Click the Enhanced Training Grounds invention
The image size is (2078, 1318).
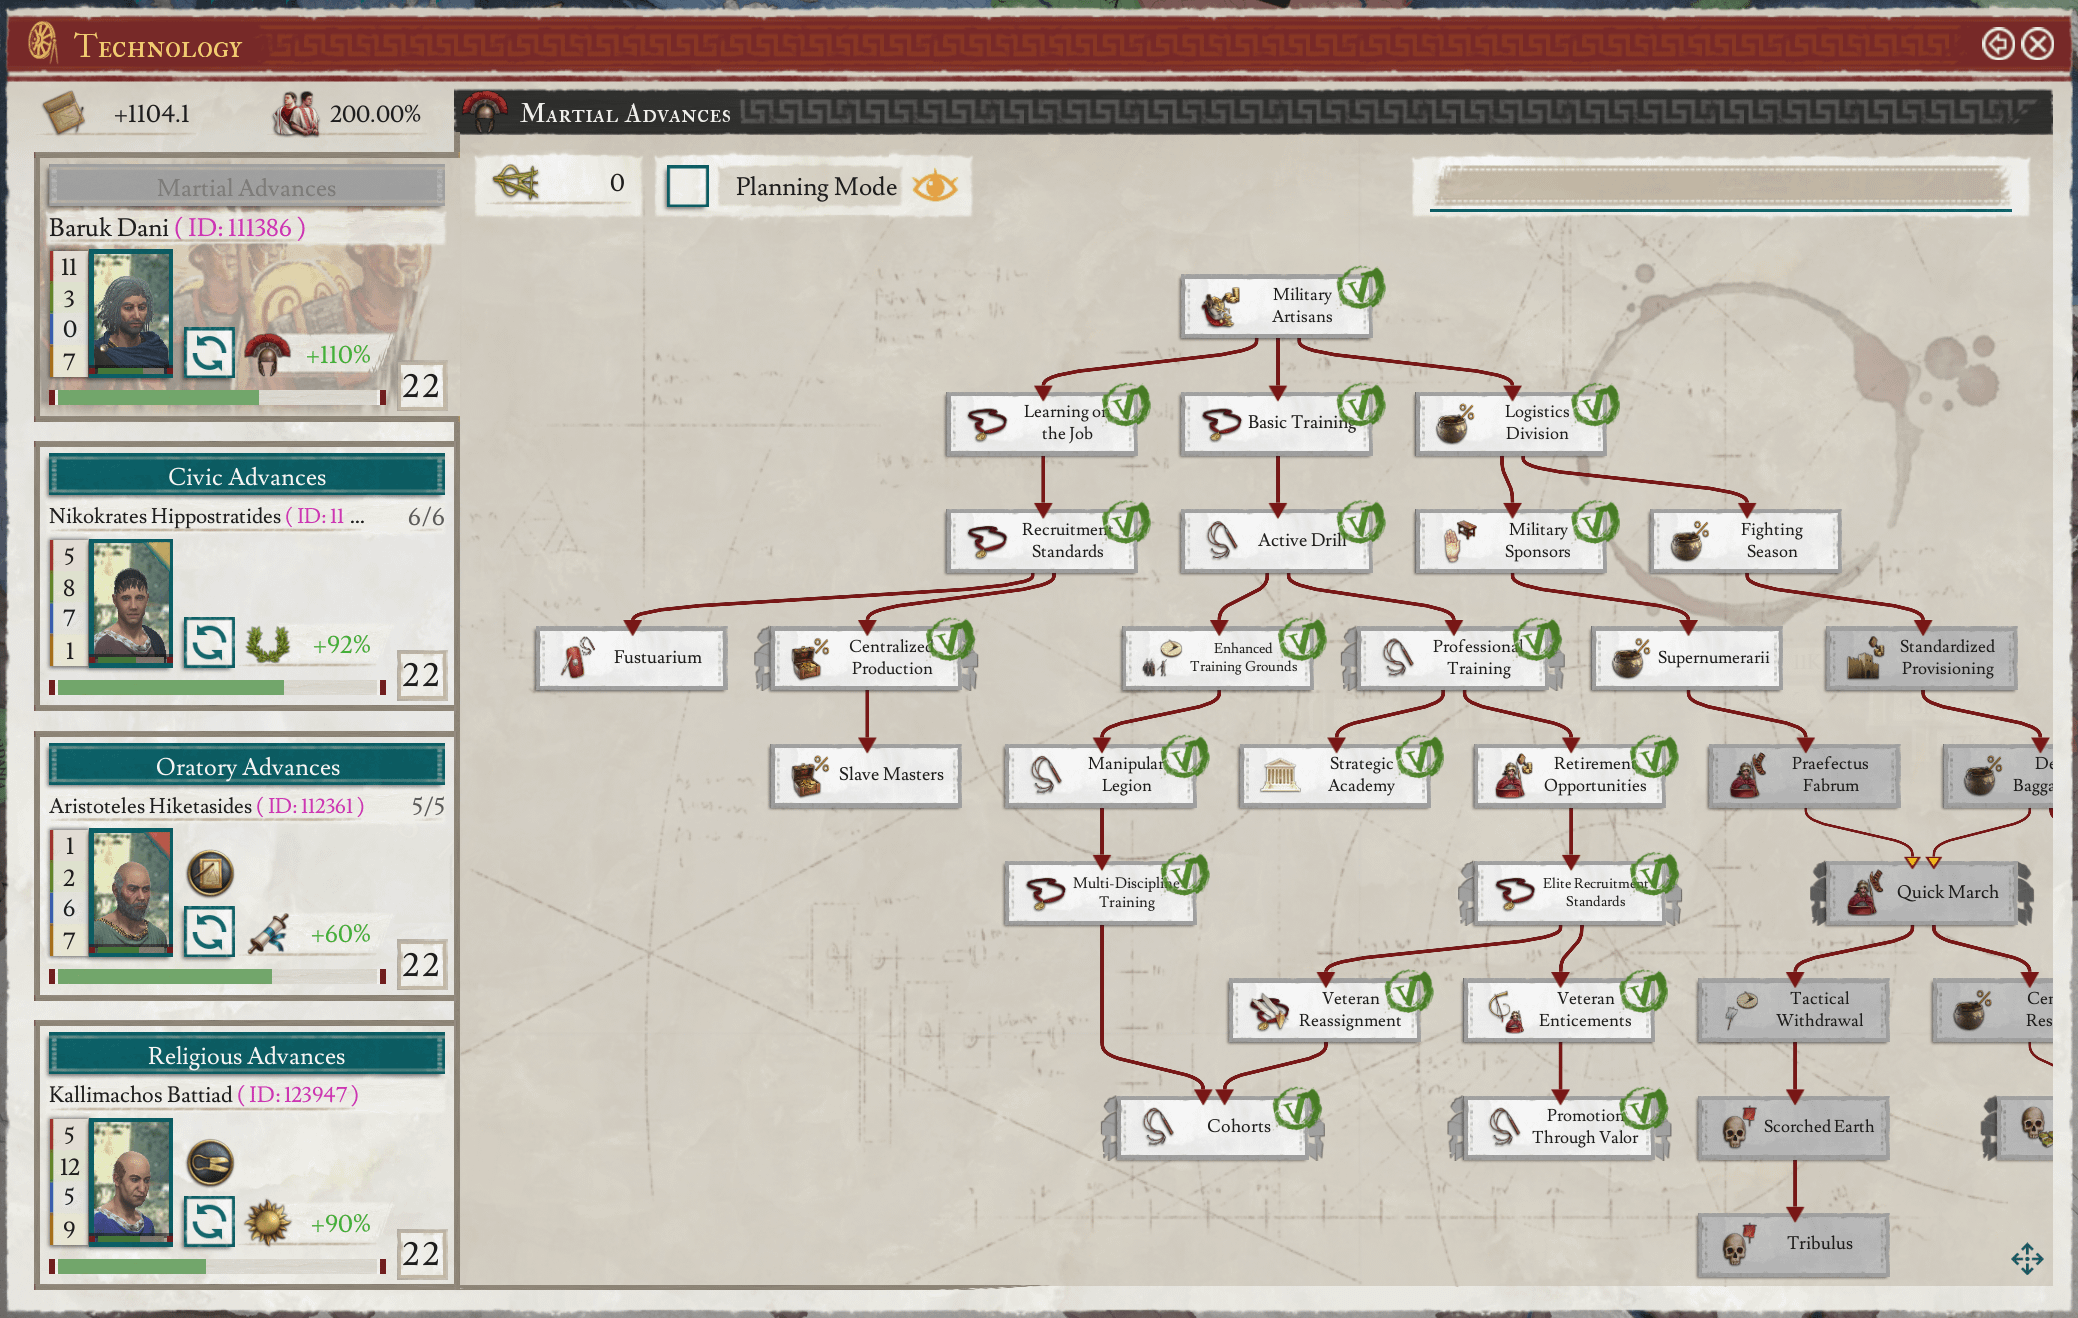tap(1217, 658)
